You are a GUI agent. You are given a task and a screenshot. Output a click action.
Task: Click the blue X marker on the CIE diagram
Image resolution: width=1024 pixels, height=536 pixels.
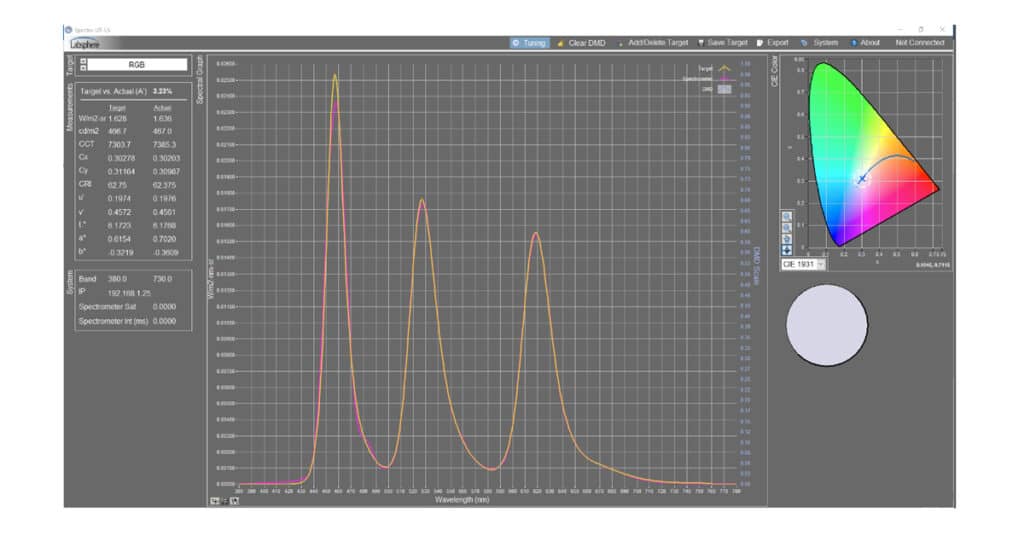862,178
